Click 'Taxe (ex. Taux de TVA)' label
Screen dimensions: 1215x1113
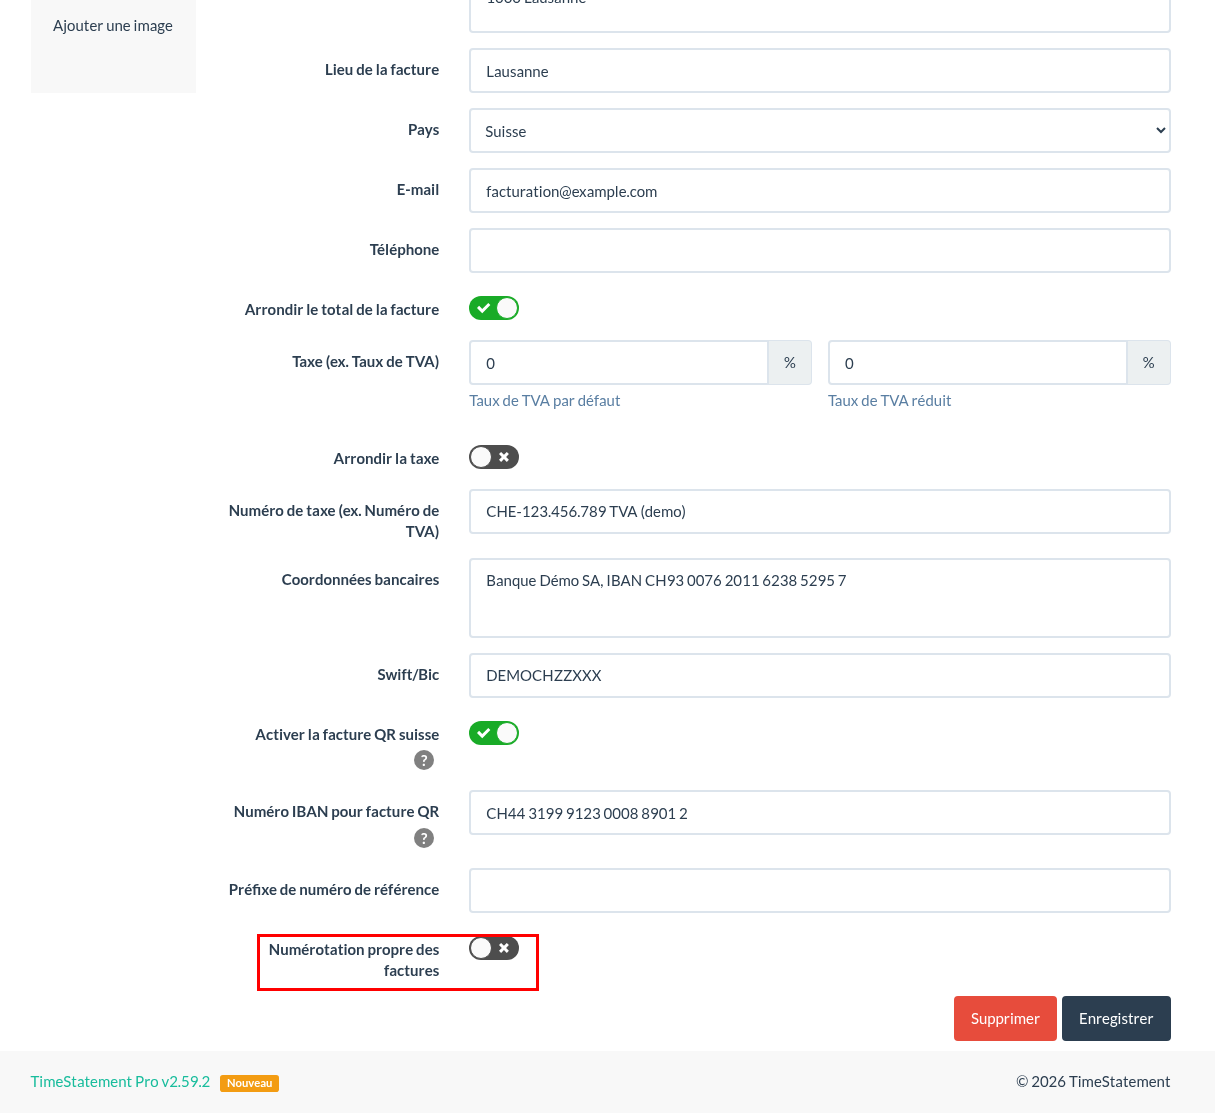point(366,362)
